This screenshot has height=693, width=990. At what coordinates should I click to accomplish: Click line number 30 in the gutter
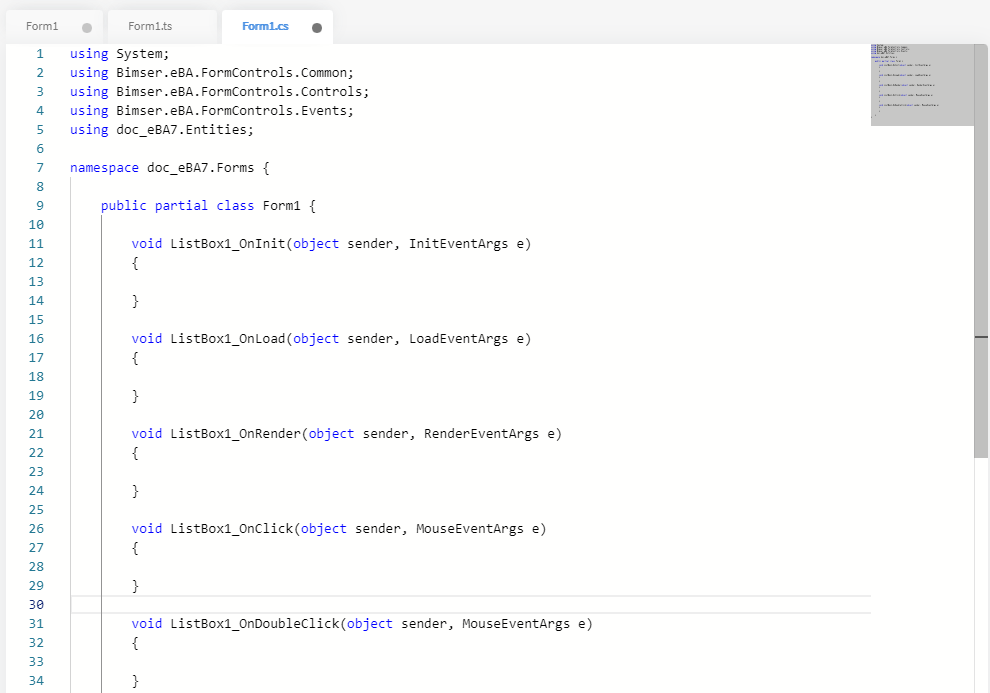tap(37, 604)
